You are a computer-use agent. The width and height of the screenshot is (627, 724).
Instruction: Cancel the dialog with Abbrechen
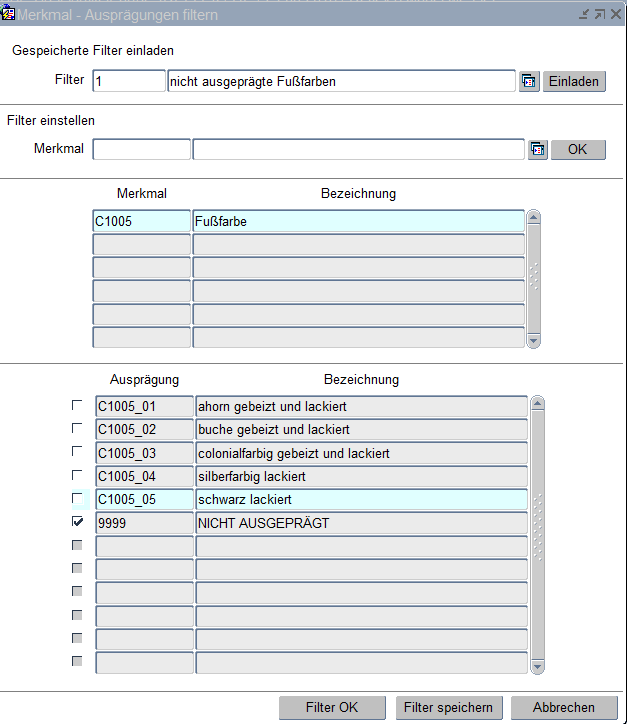(563, 707)
